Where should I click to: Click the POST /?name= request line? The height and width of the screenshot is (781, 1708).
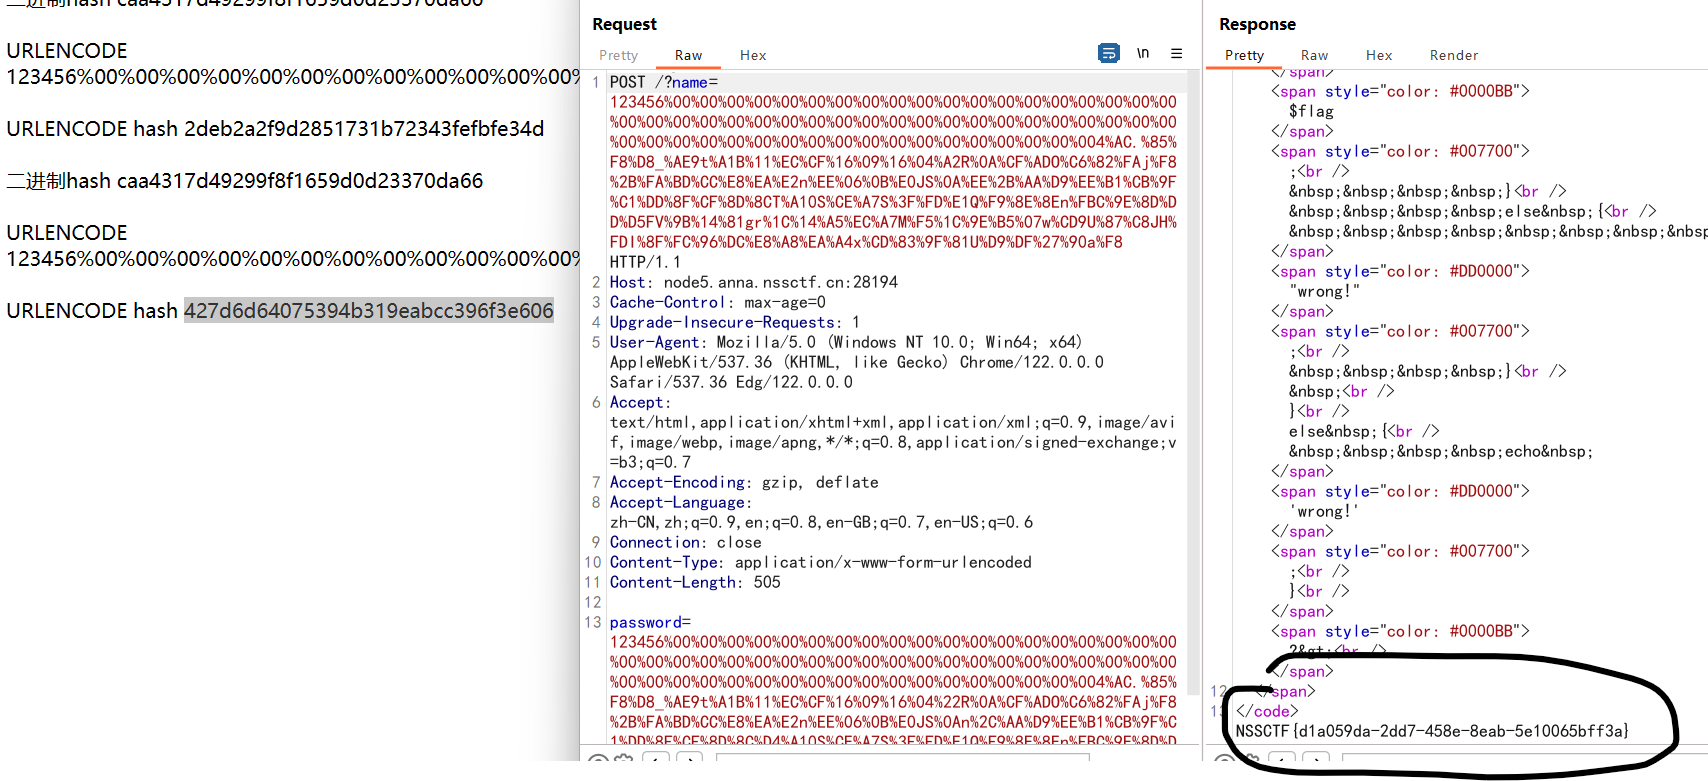(x=664, y=82)
